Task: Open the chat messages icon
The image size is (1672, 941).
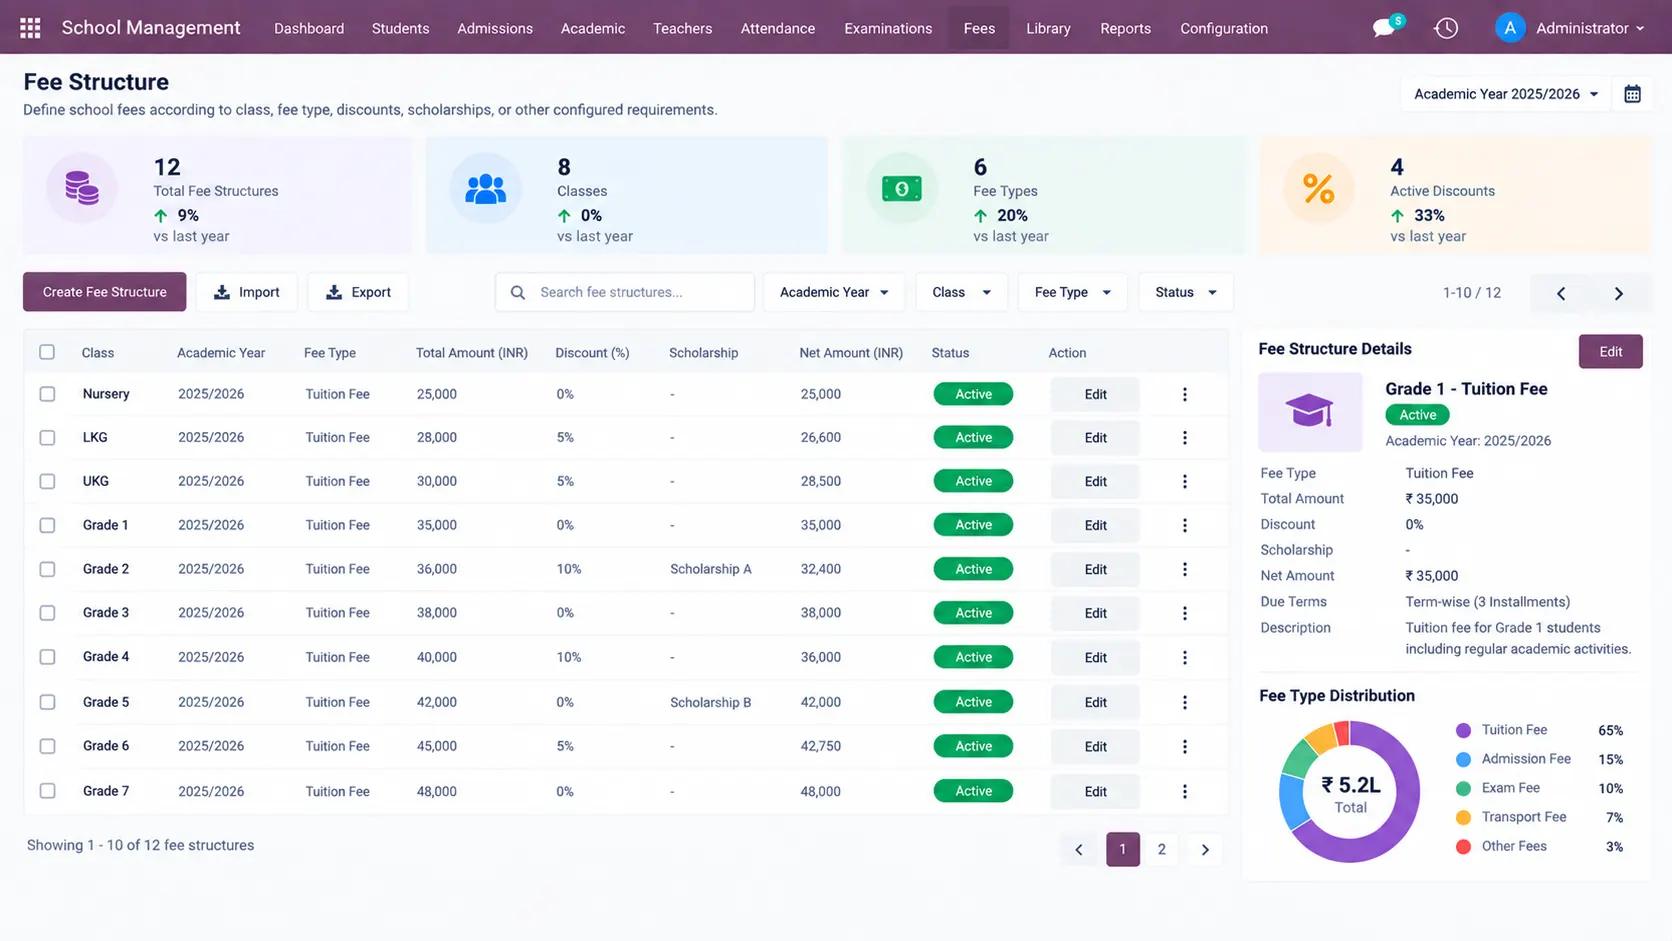Action: (1385, 28)
